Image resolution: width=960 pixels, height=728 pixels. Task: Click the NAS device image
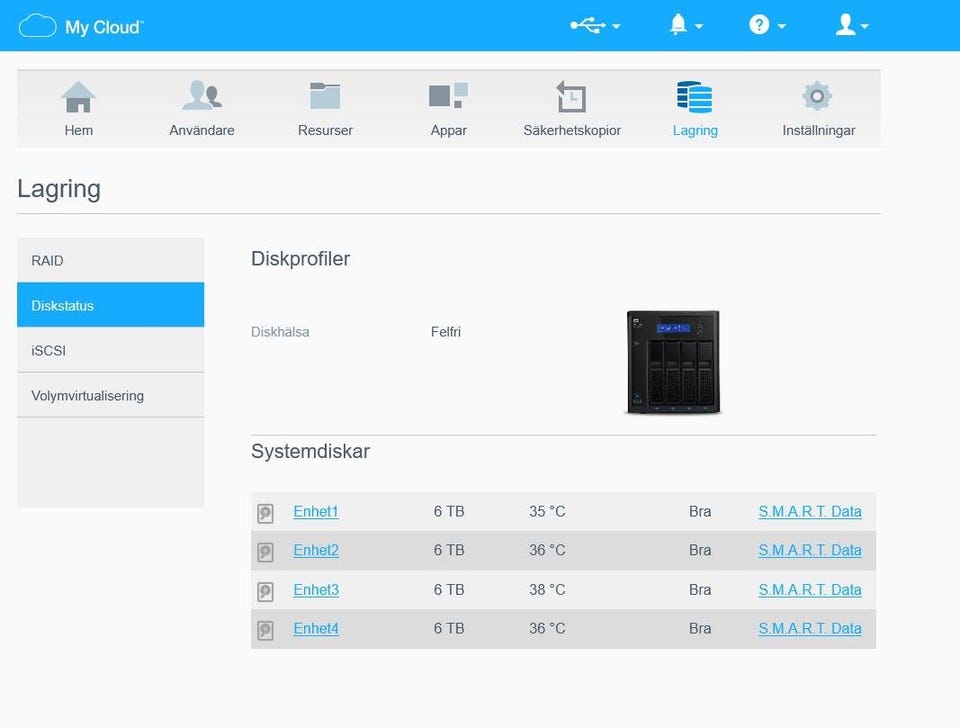coord(672,362)
